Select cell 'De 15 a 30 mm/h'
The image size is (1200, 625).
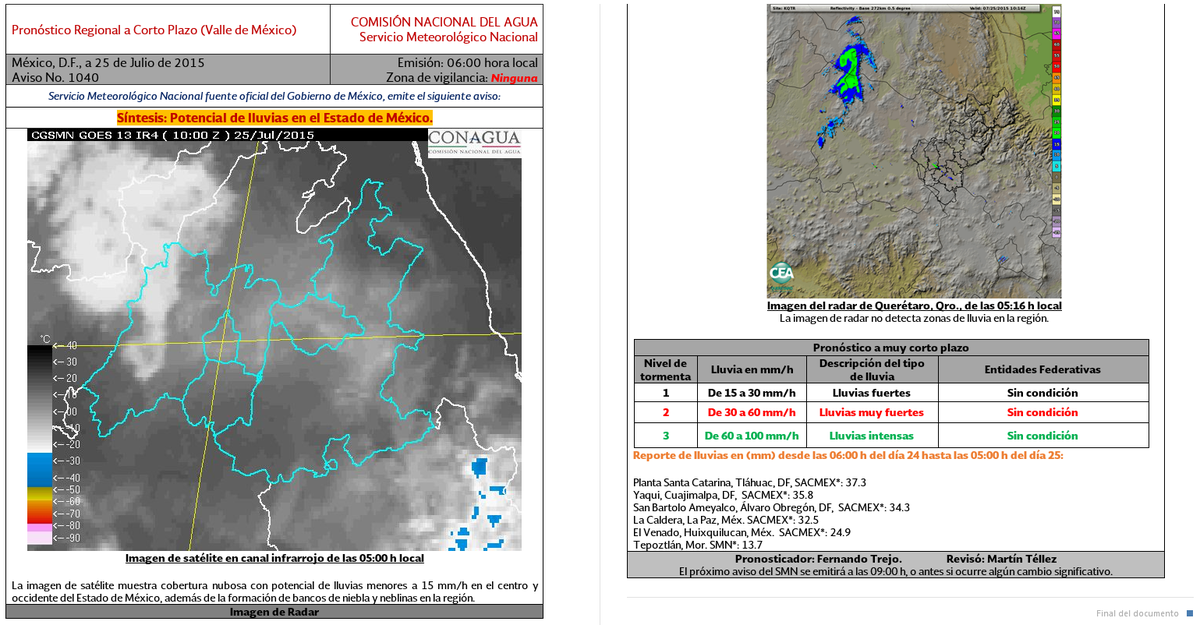click(751, 392)
